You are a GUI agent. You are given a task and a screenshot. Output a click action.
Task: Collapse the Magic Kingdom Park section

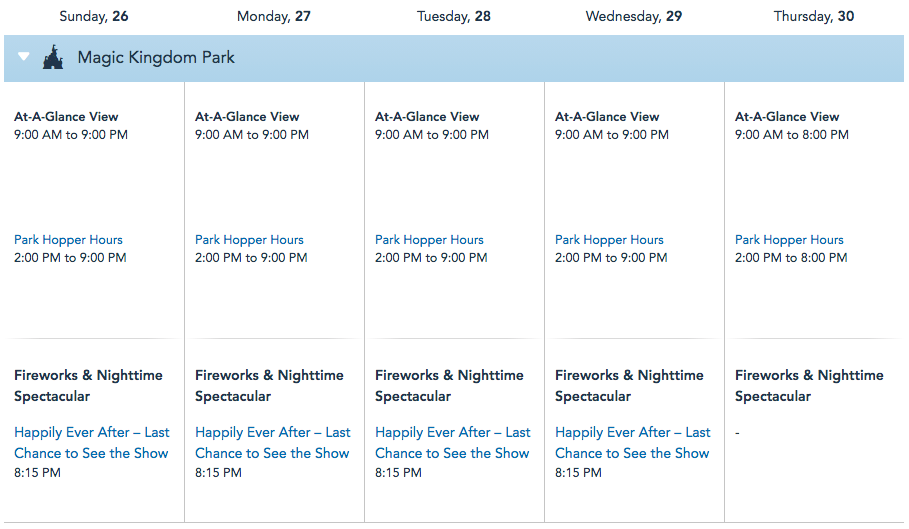click(24, 58)
